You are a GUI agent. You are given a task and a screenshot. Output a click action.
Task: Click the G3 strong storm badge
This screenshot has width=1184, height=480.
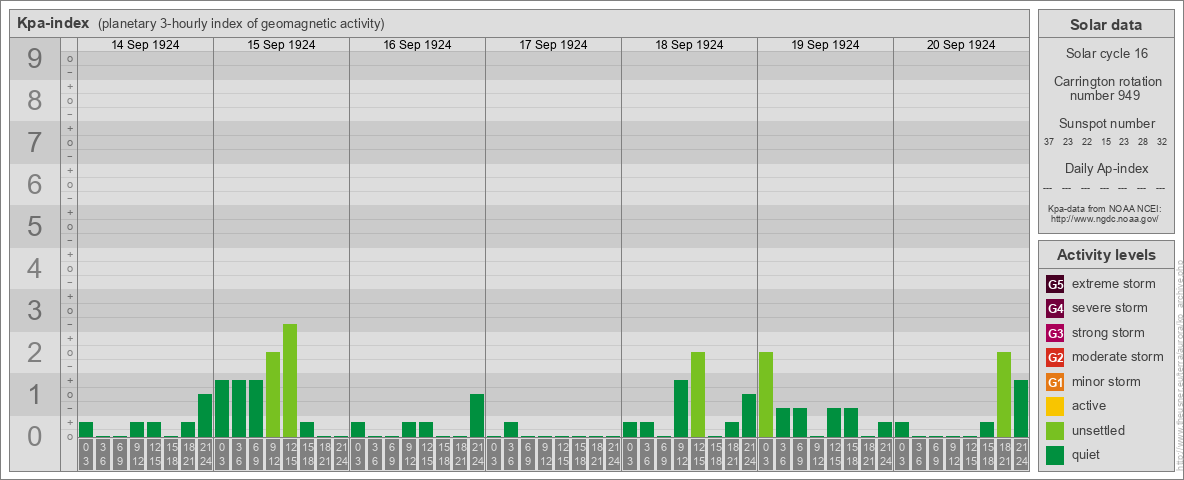1055,333
